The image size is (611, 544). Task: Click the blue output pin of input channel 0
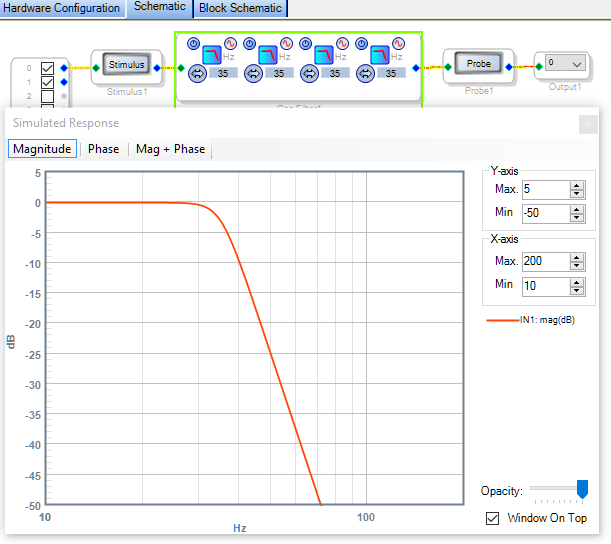tap(64, 68)
